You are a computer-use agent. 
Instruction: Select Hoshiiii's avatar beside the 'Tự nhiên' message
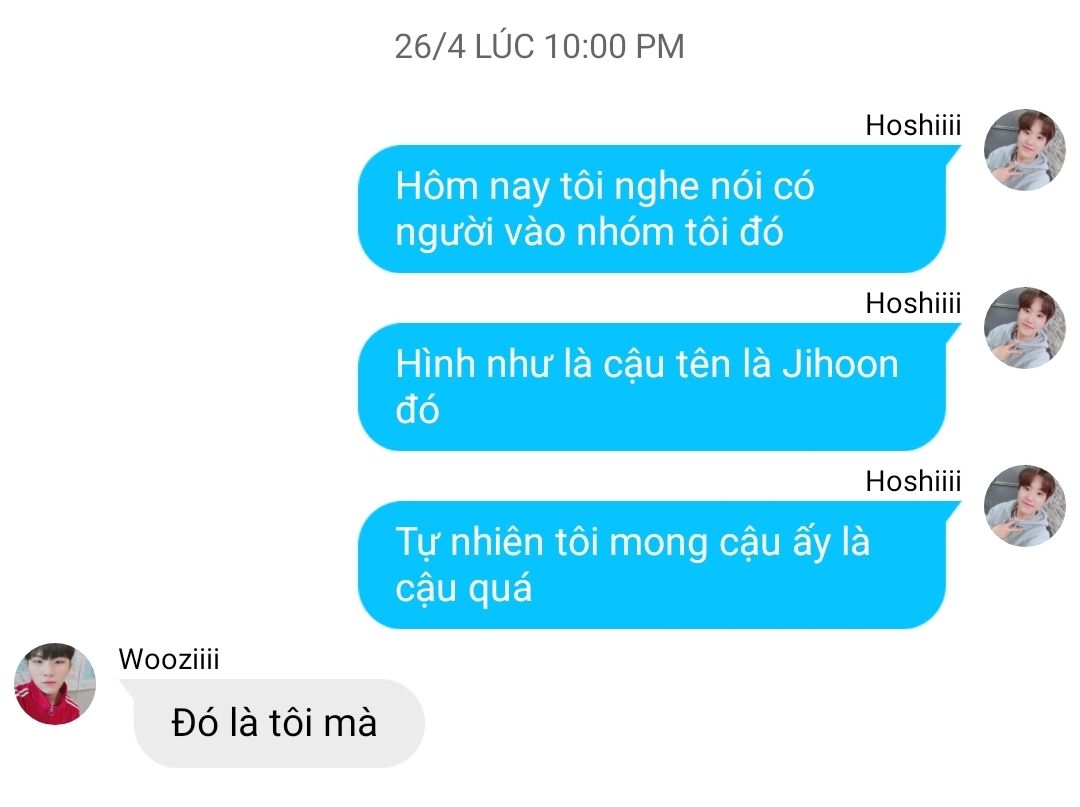coord(1024,506)
